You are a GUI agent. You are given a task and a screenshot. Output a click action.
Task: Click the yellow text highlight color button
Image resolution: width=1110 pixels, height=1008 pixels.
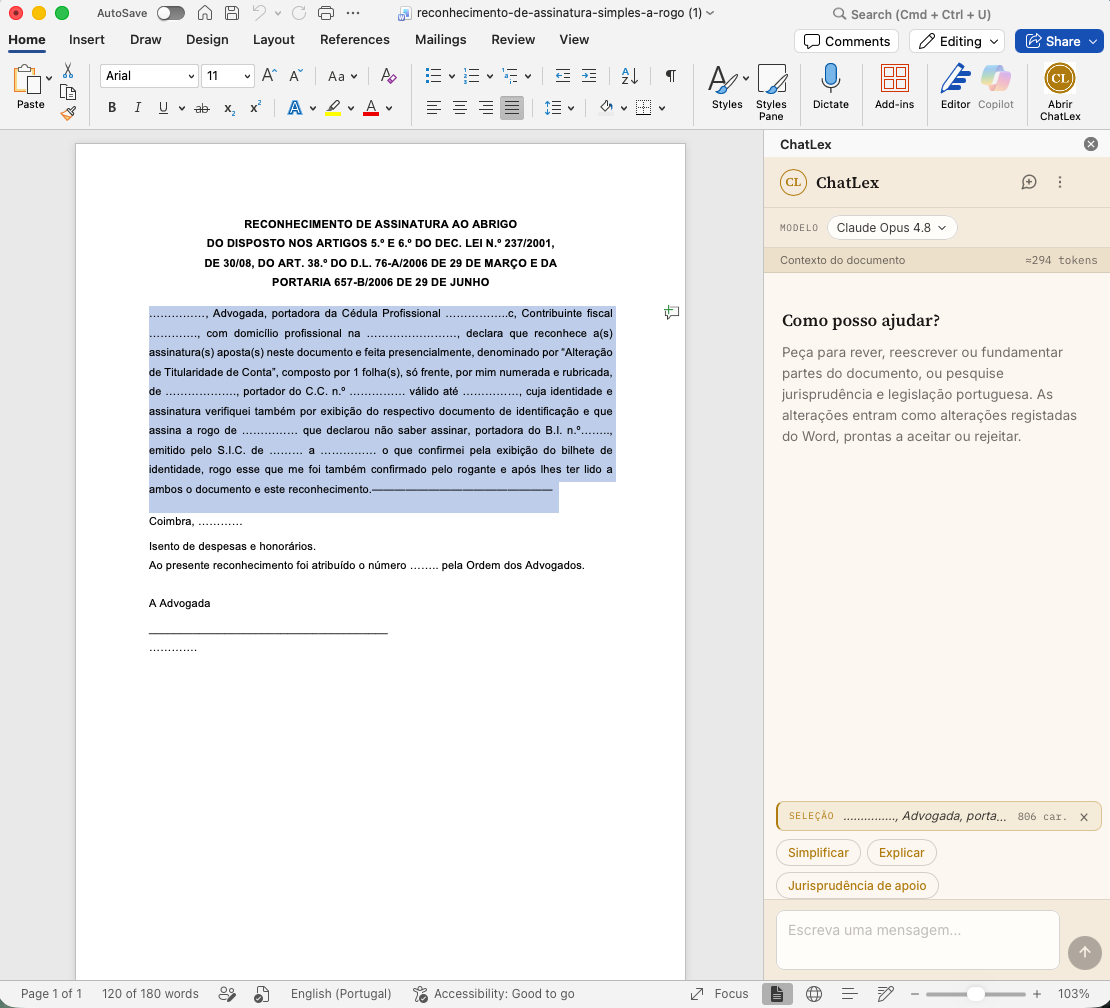click(333, 108)
